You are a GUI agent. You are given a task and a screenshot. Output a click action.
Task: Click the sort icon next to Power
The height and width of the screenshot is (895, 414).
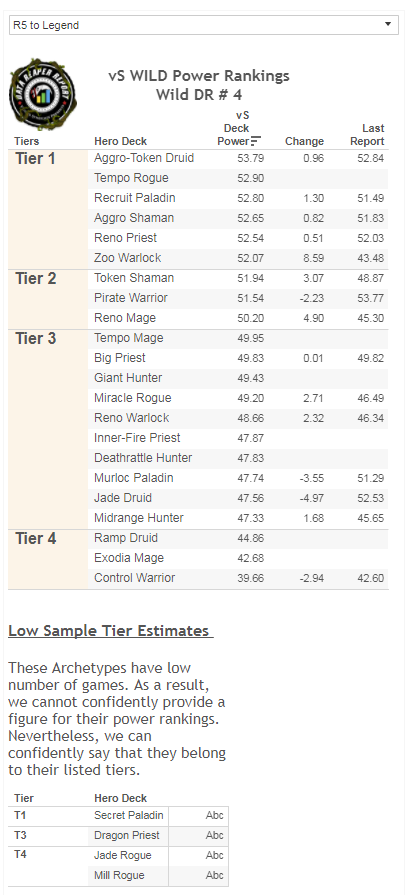click(x=256, y=141)
